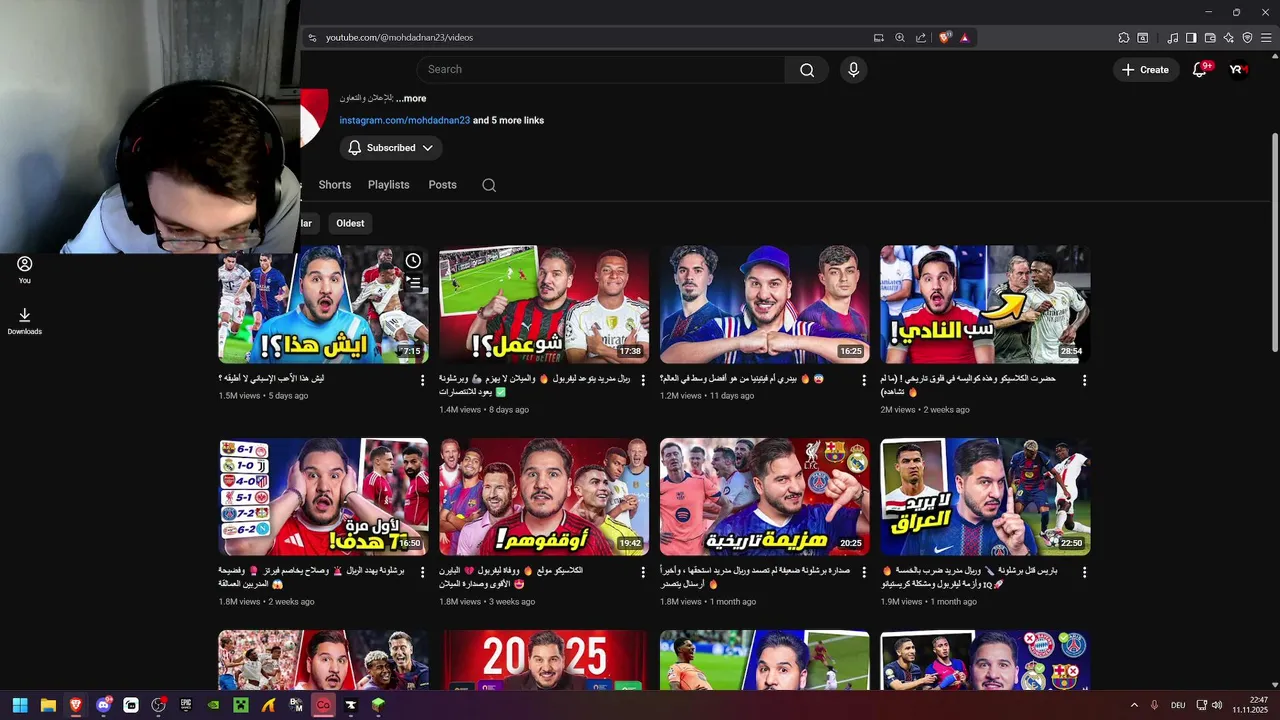Open the three-dot menu for the 1.5M views video

click(x=423, y=380)
